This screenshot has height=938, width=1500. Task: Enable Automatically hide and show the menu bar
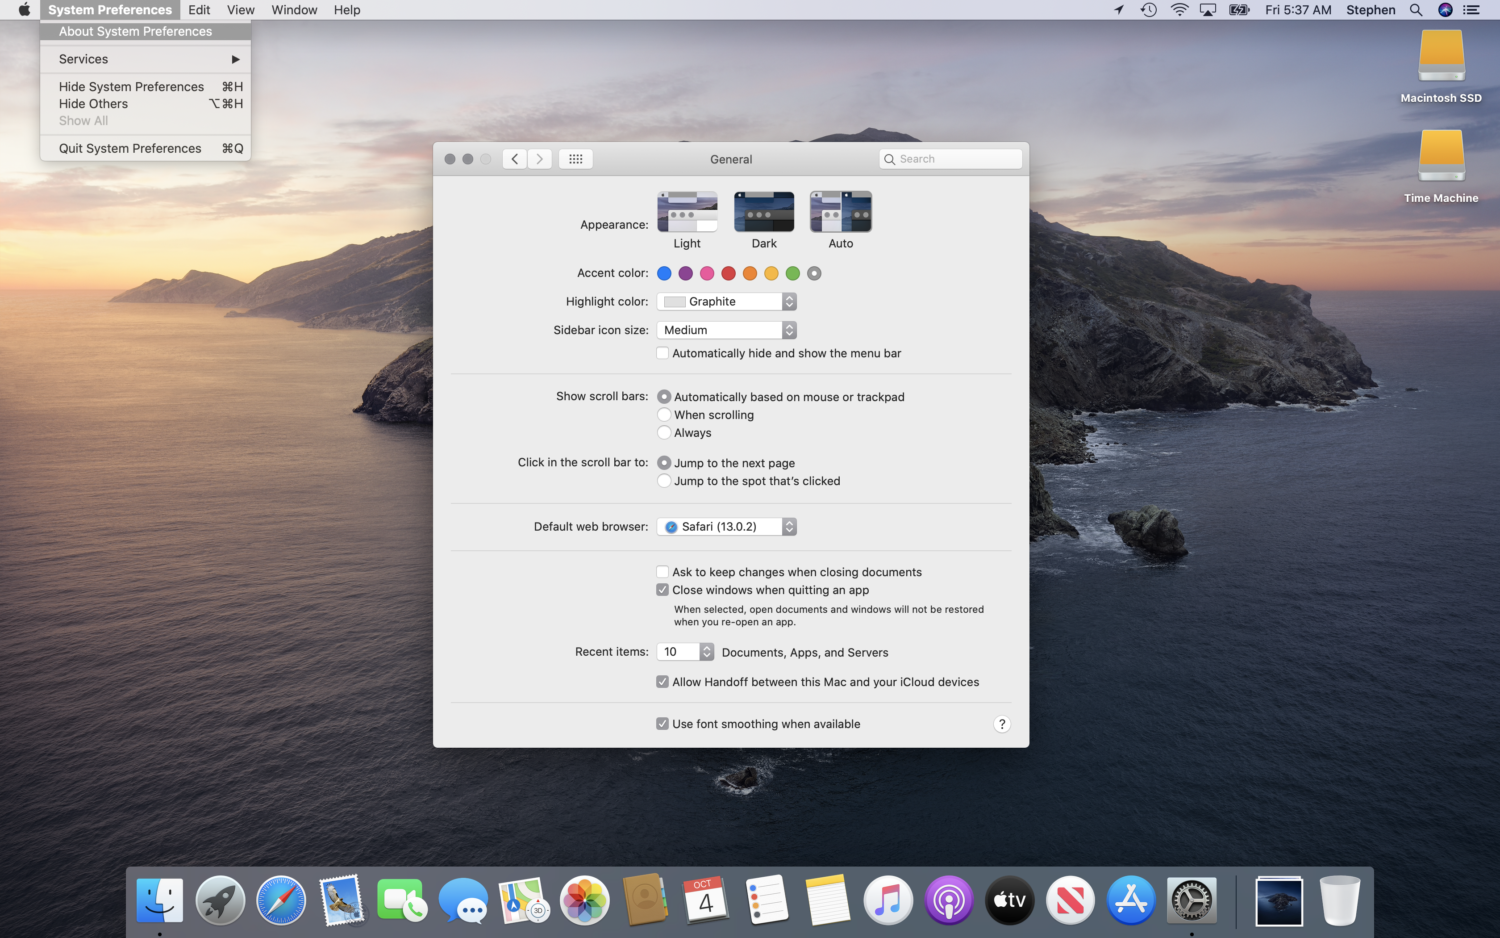pos(662,353)
